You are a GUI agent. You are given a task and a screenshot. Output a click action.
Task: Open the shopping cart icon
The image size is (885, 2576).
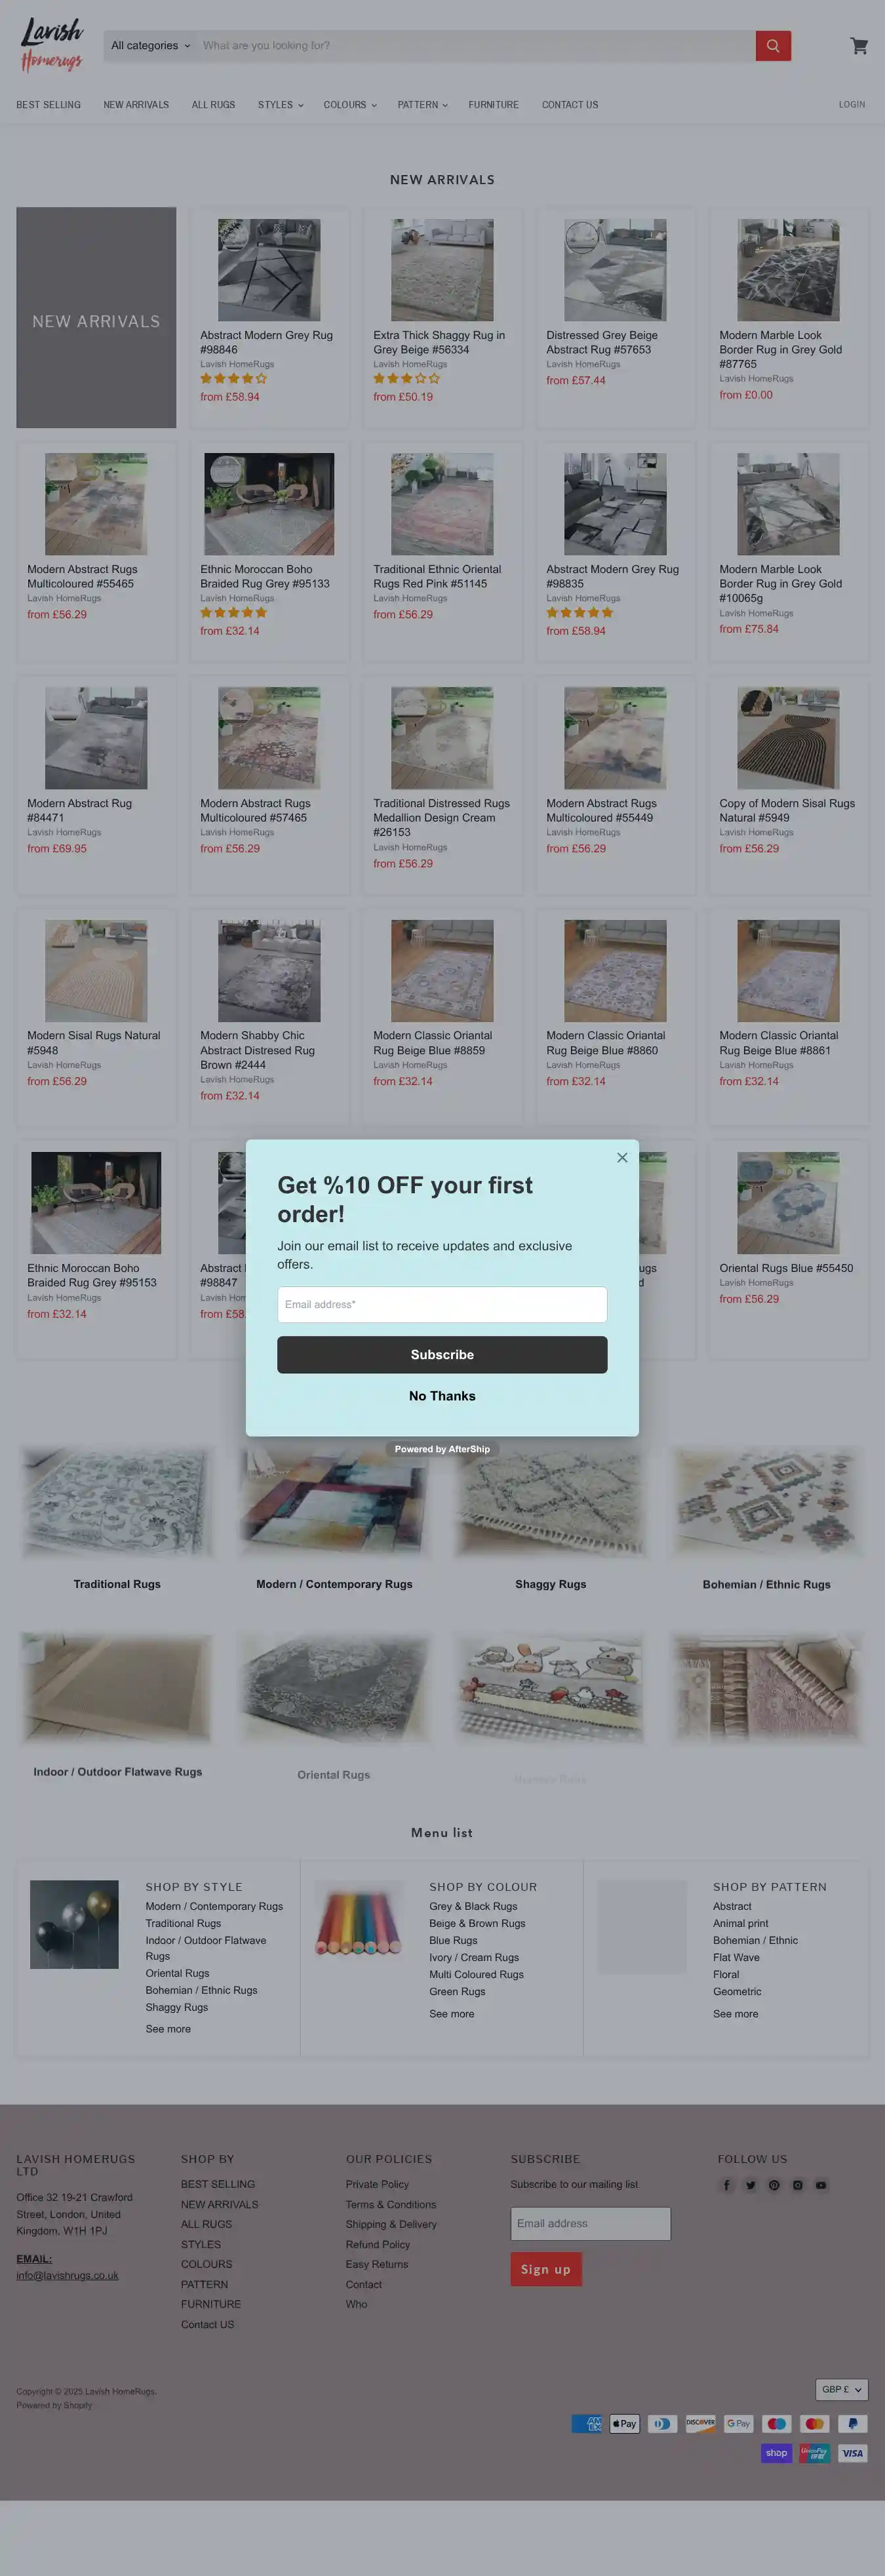859,46
